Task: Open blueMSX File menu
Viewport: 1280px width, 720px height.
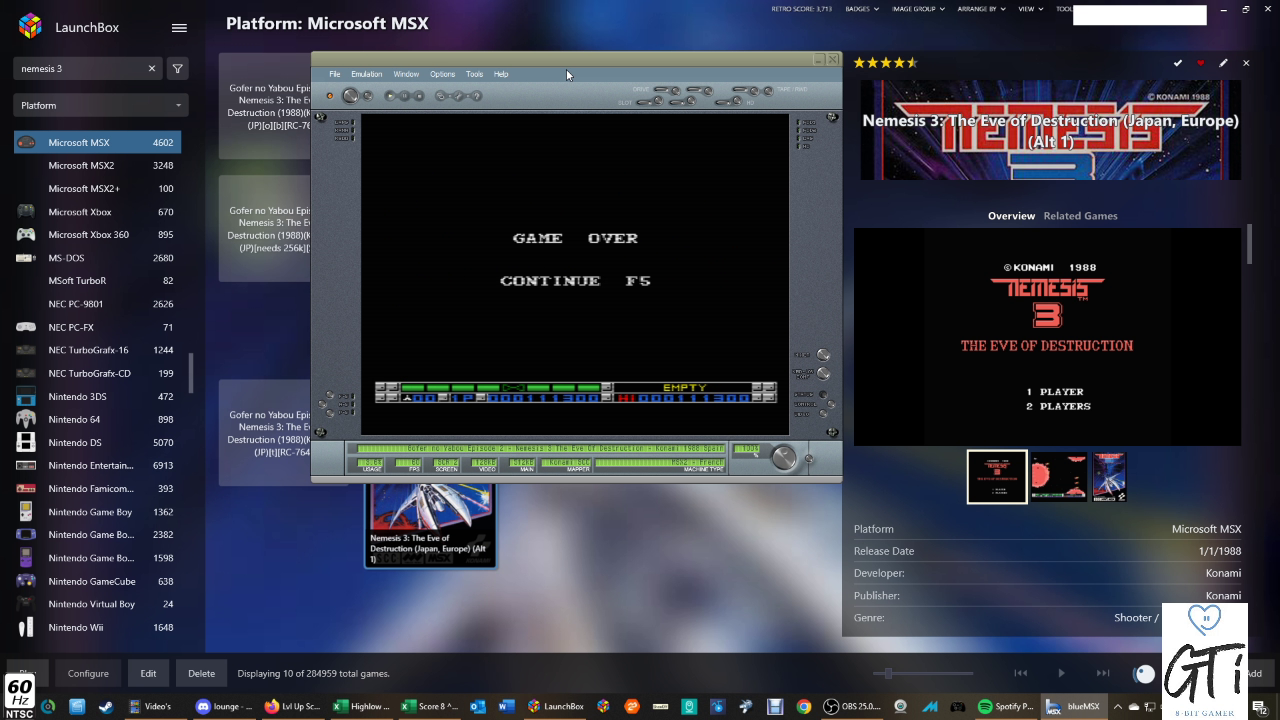Action: click(x=335, y=74)
